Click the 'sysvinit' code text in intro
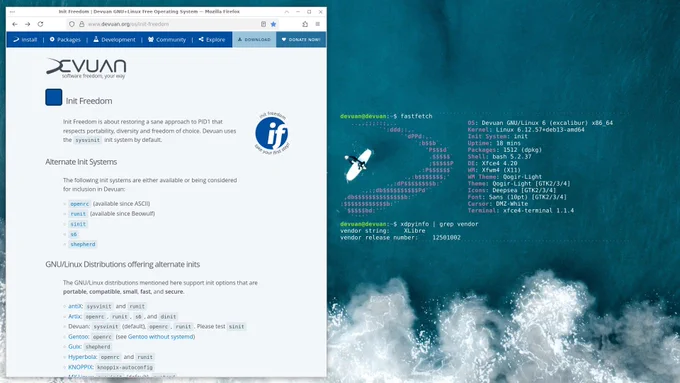This screenshot has height=383, width=680. point(88,140)
